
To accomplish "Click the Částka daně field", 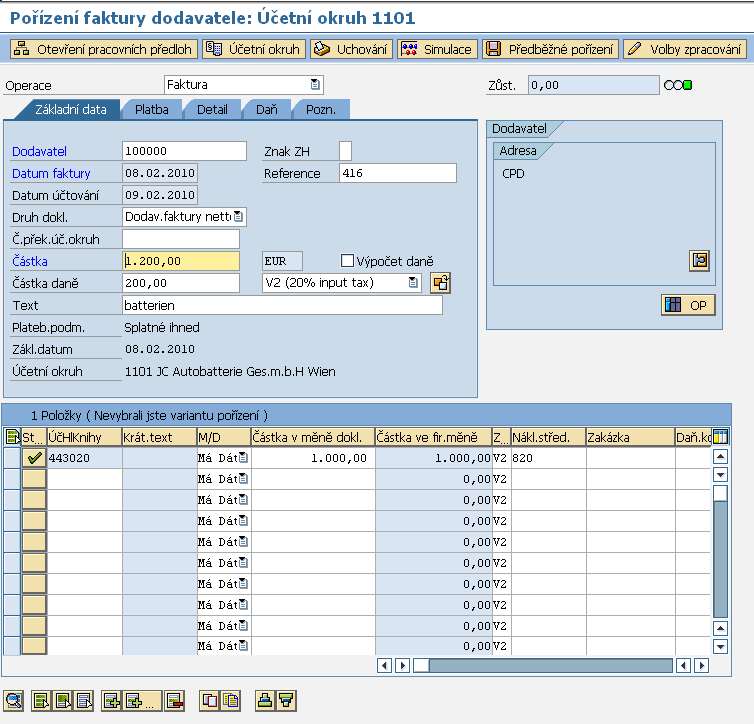I will (x=181, y=283).
